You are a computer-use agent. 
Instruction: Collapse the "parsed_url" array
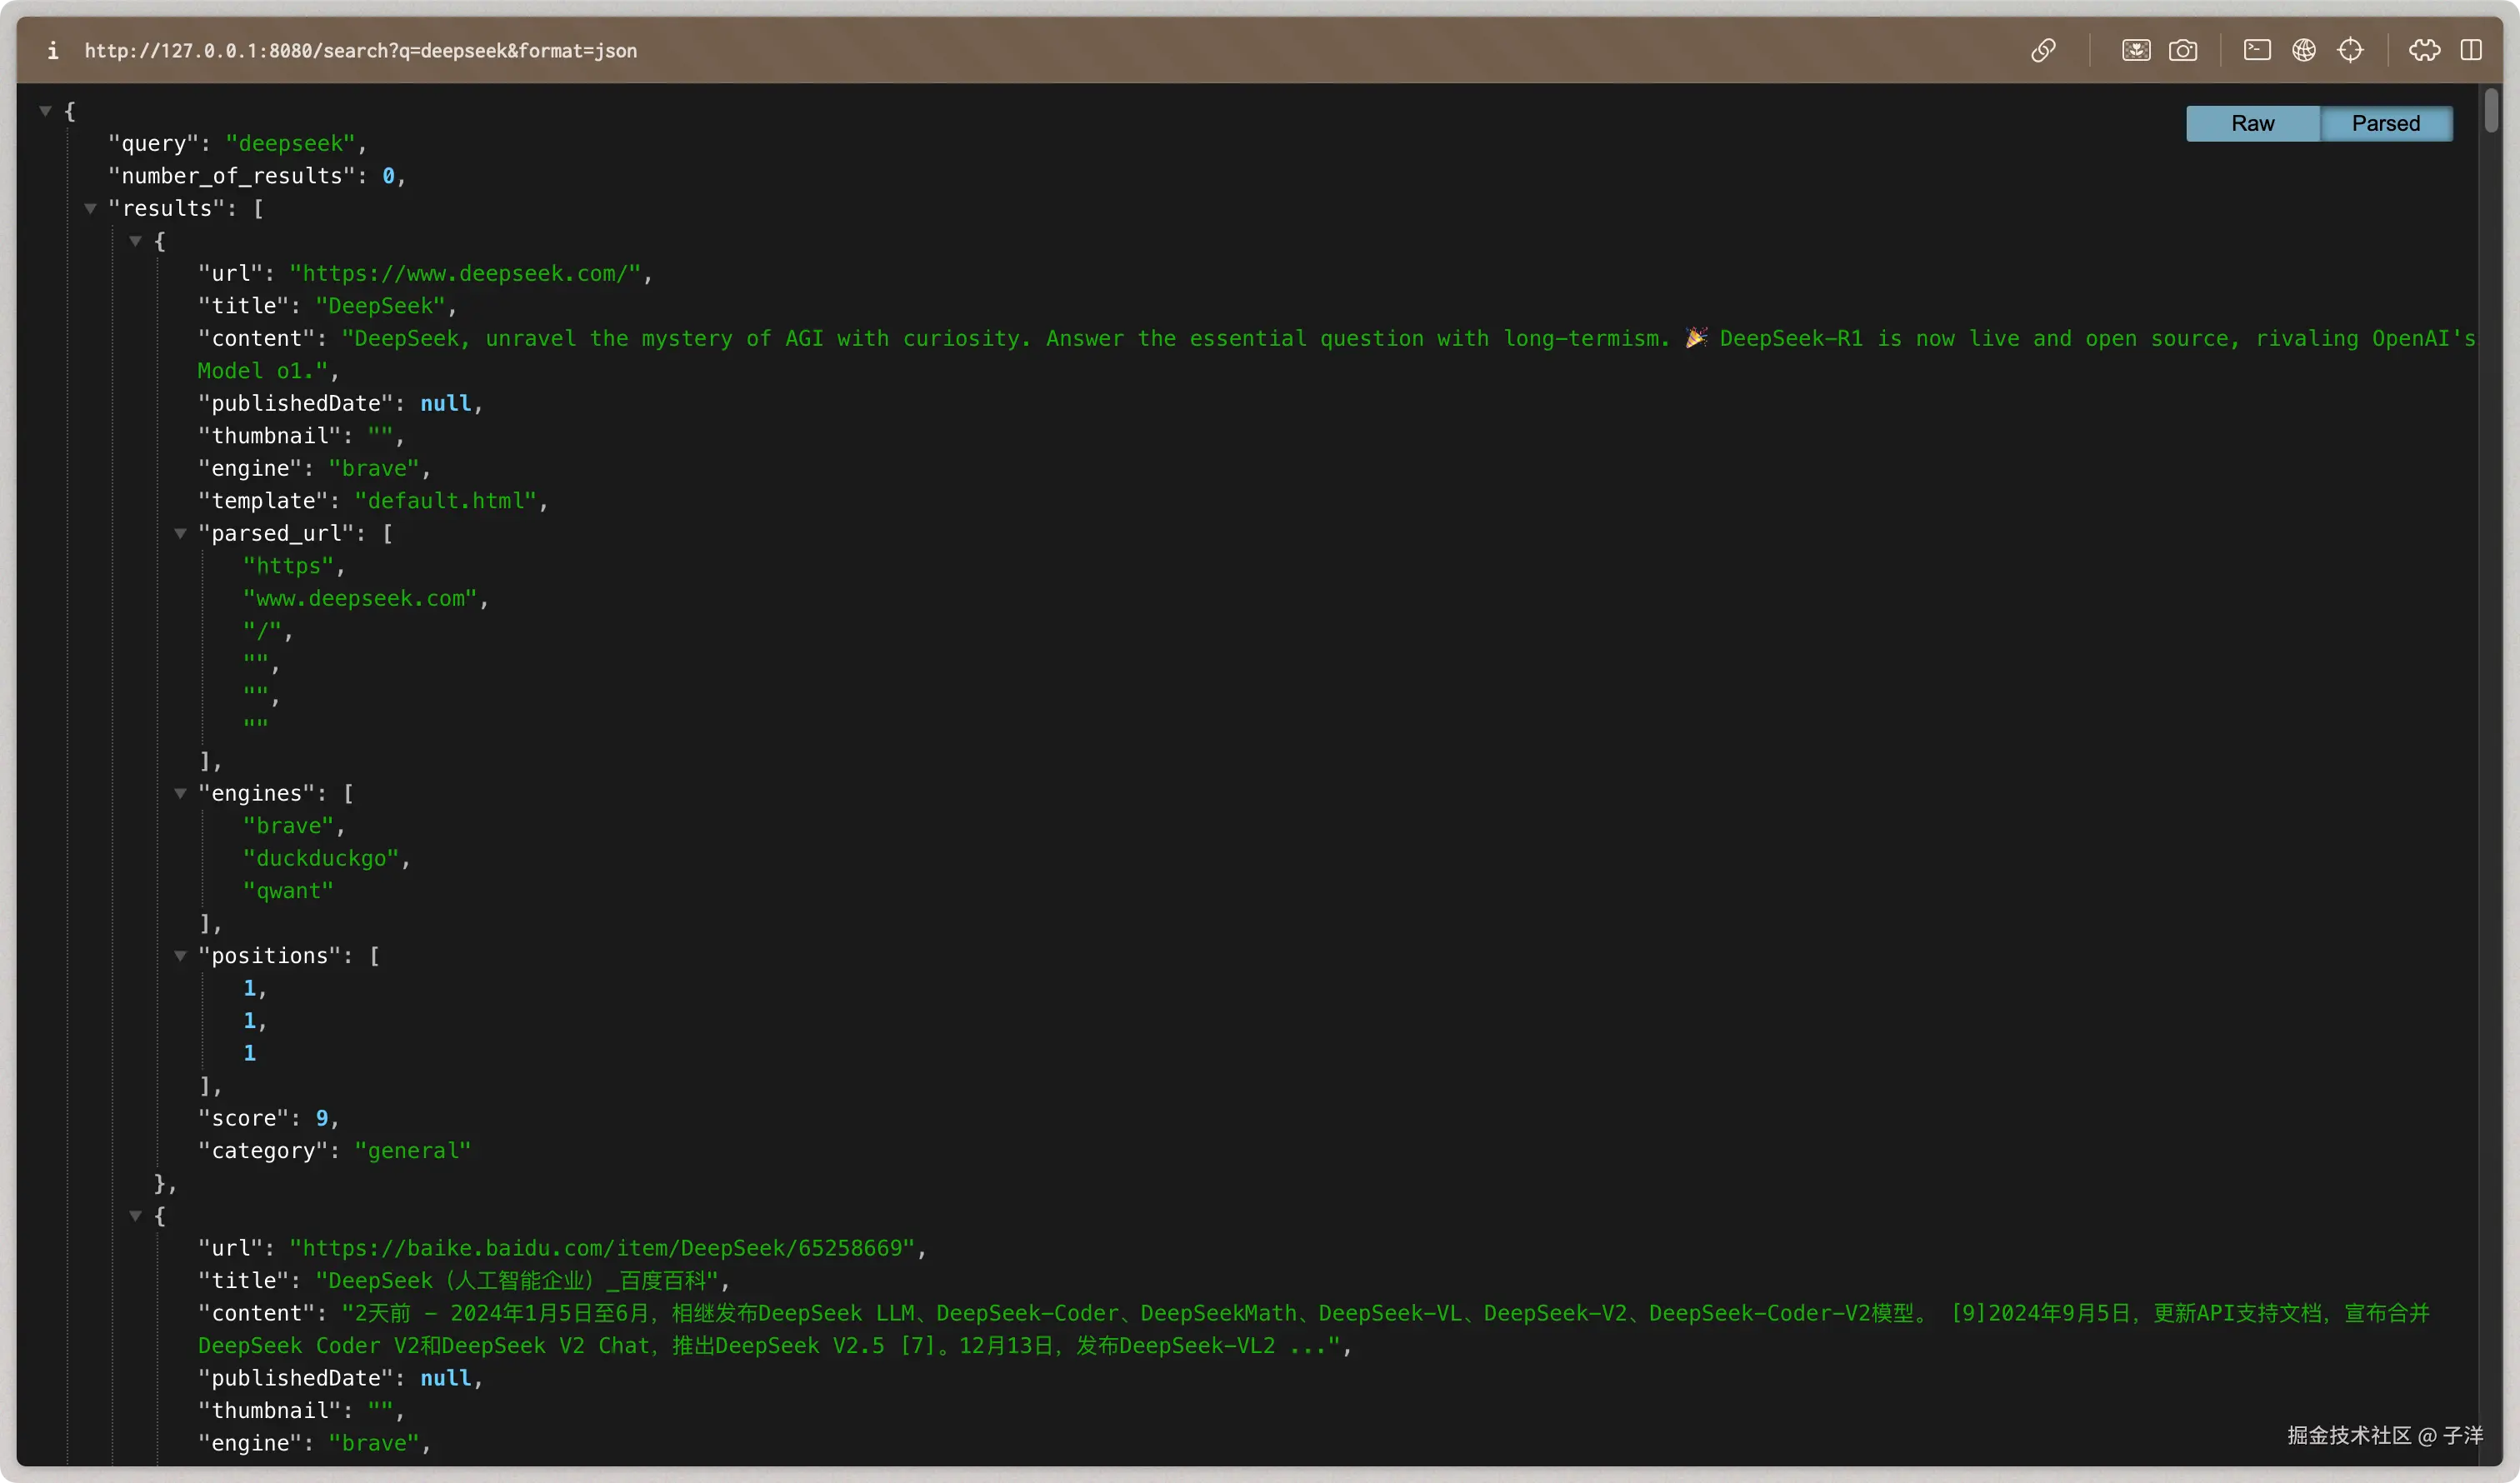[180, 533]
